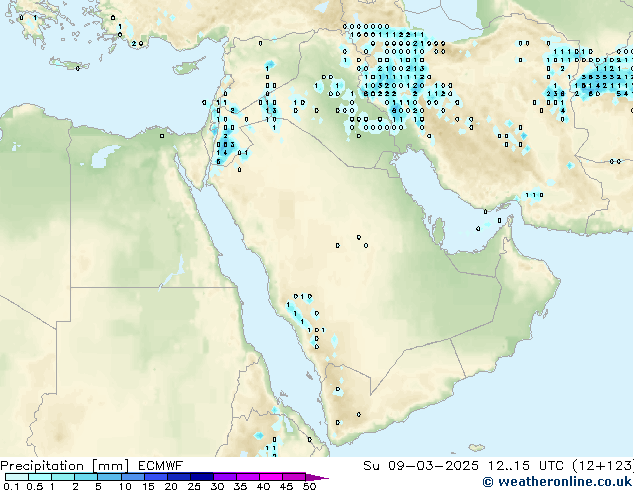Click the '12..15 UTC' time label
The width and height of the screenshot is (634, 490).
[x=526, y=466]
